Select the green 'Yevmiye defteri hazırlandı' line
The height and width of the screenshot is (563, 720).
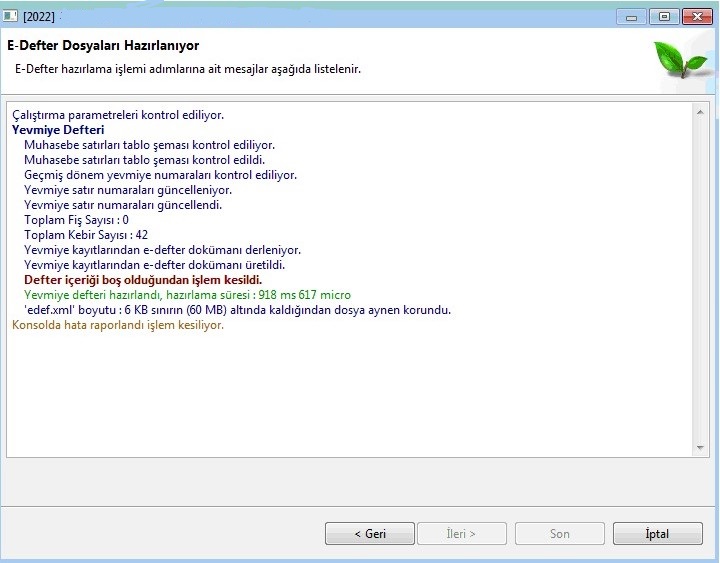tap(187, 295)
